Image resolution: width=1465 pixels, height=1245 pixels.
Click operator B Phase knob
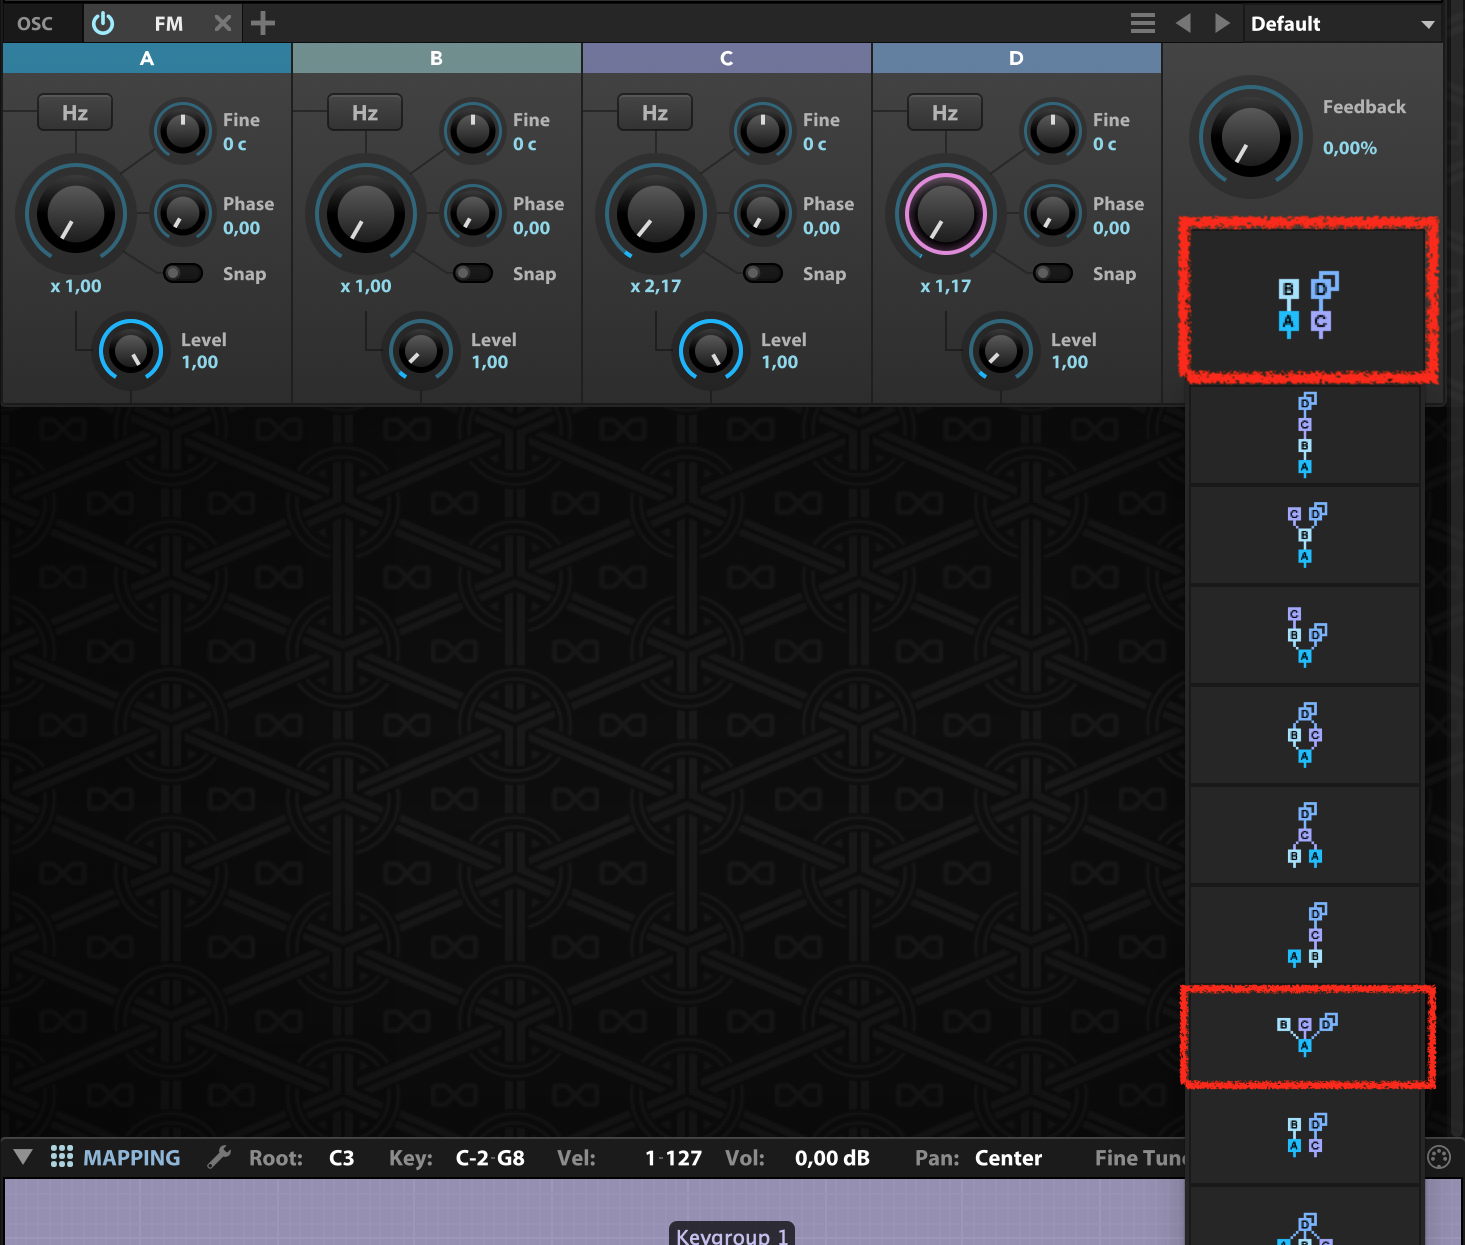pos(473,212)
